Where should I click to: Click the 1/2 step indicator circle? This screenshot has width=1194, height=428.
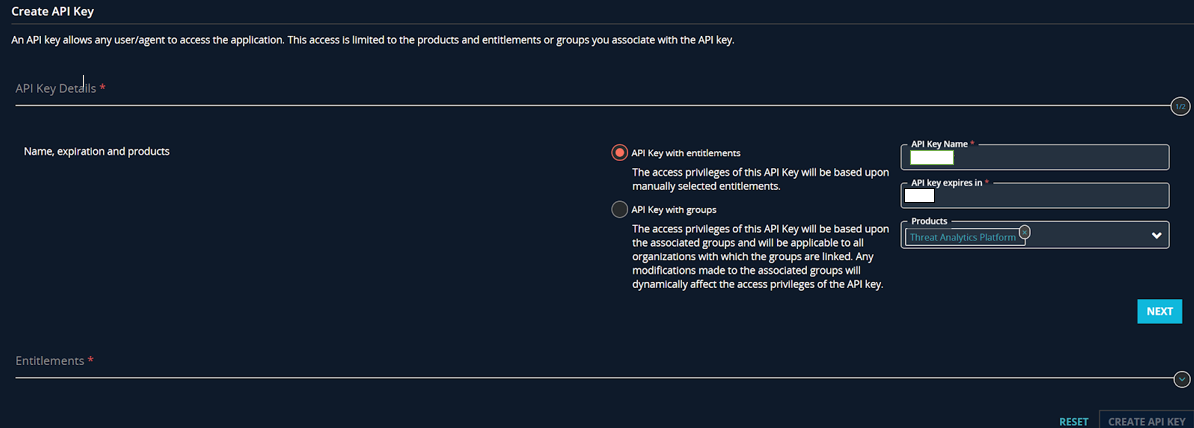[x=1180, y=106]
